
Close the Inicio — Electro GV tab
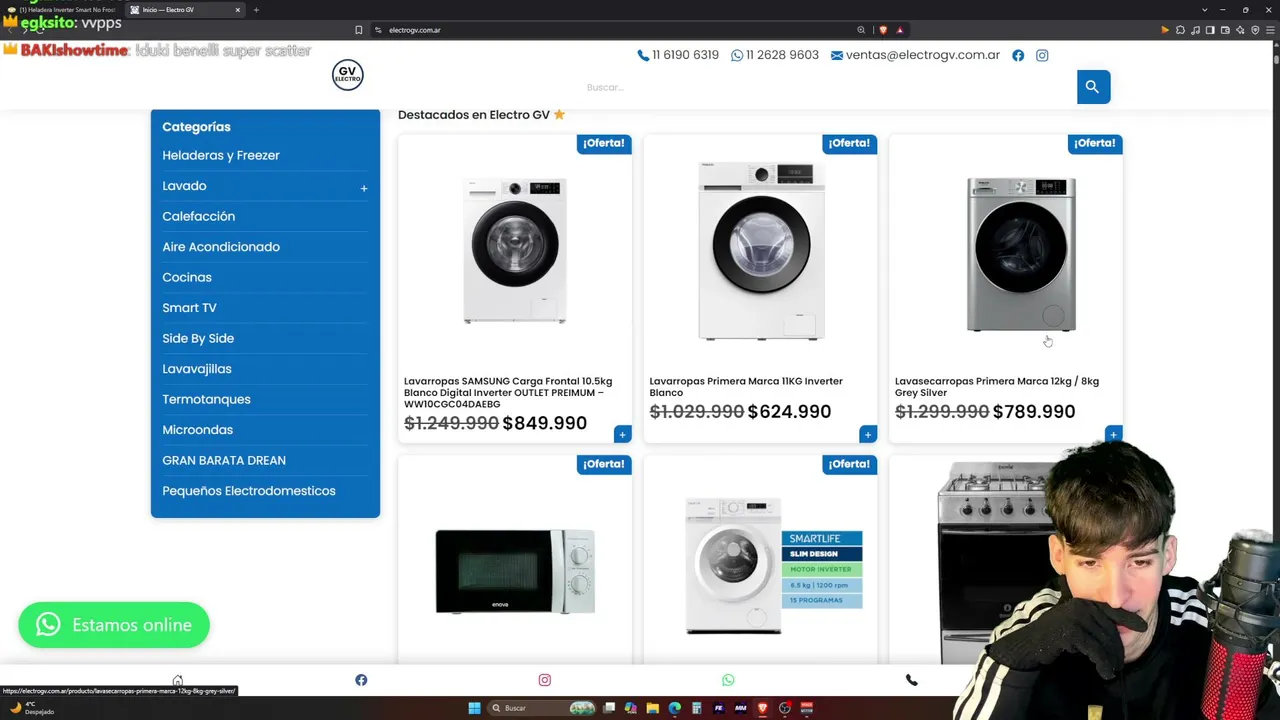click(238, 10)
